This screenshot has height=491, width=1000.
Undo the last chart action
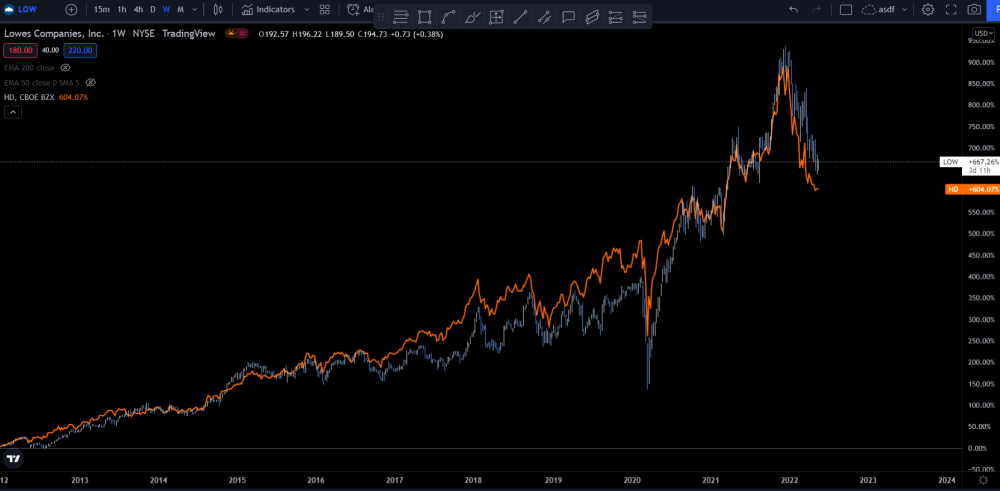(x=793, y=10)
